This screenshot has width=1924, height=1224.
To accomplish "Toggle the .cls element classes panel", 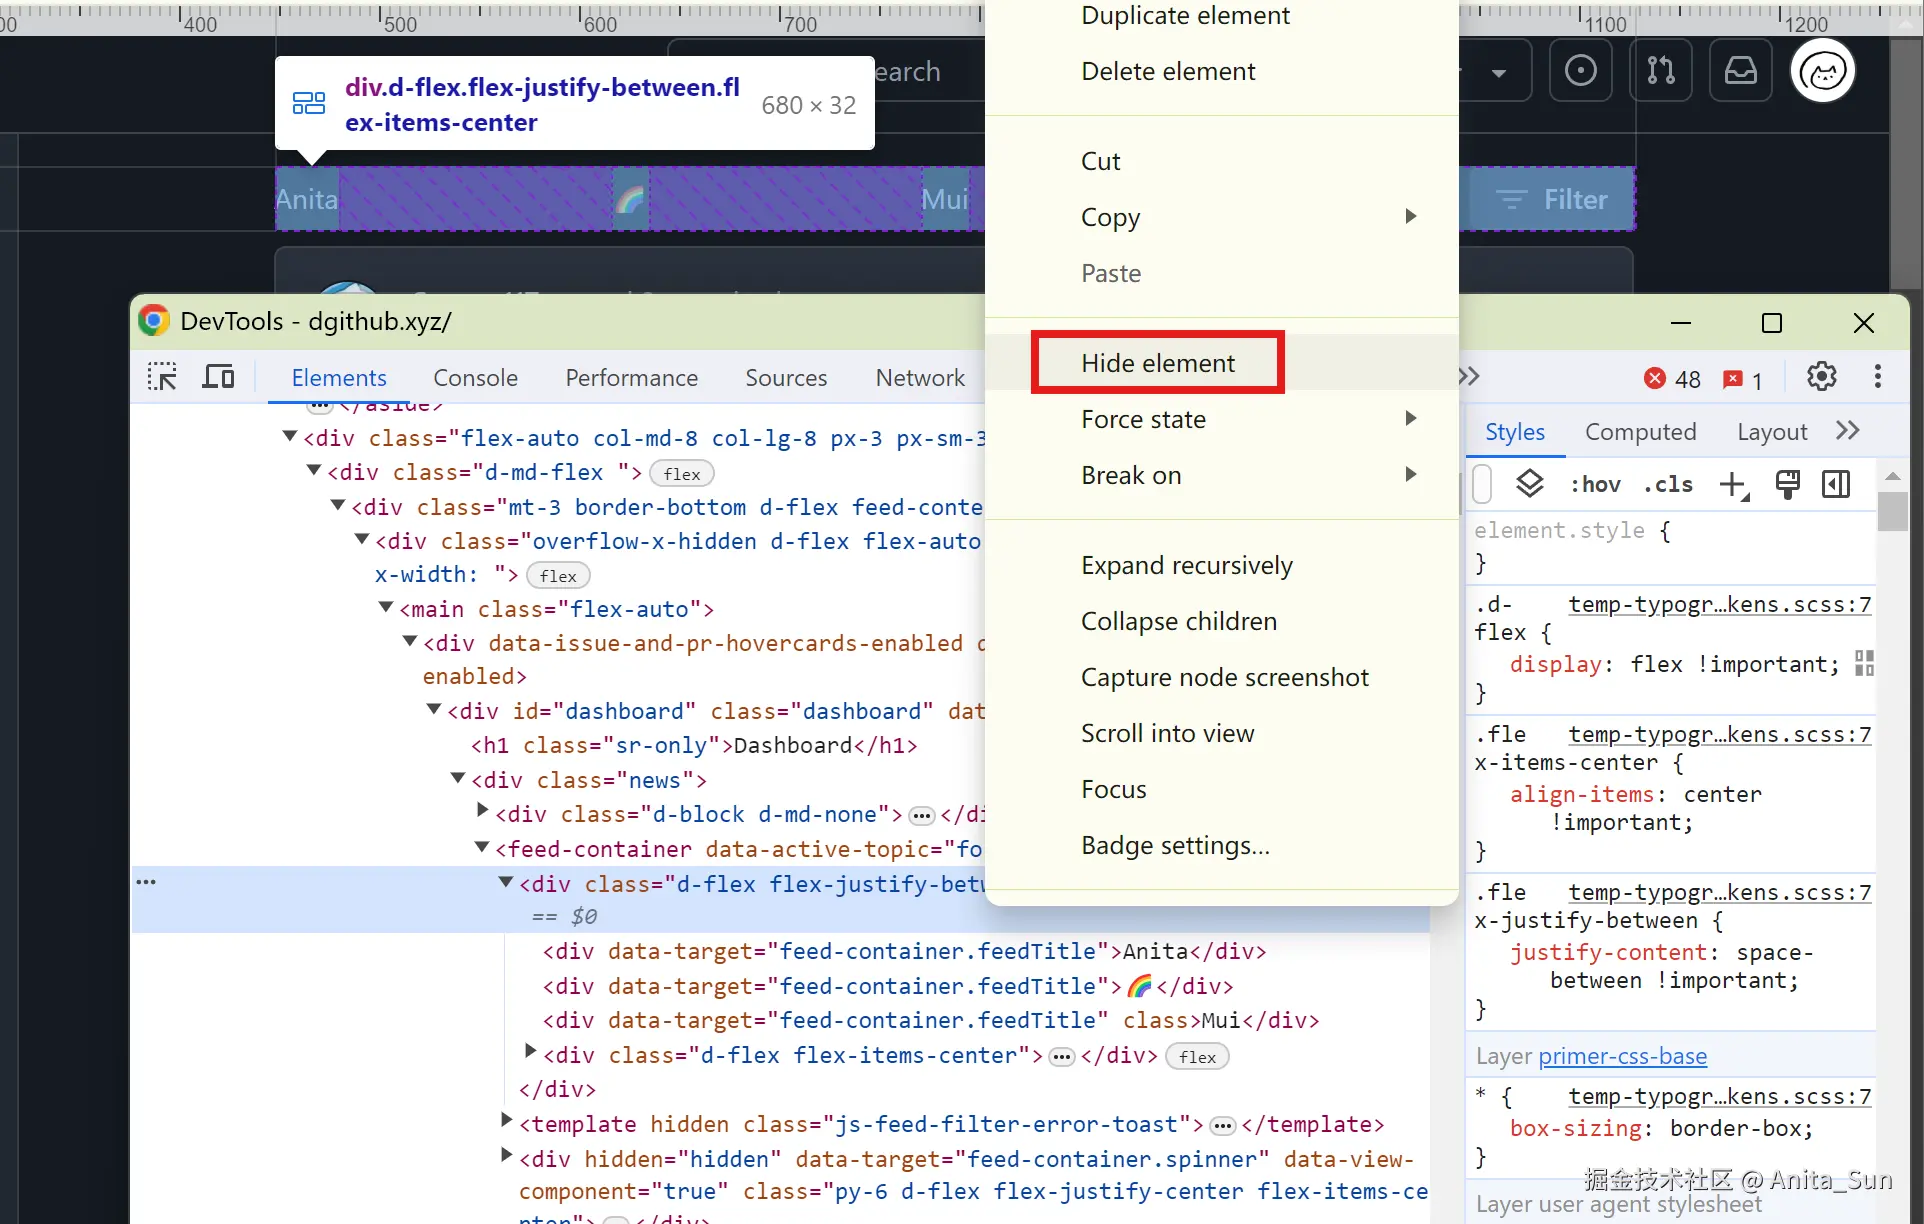I will click(1667, 485).
